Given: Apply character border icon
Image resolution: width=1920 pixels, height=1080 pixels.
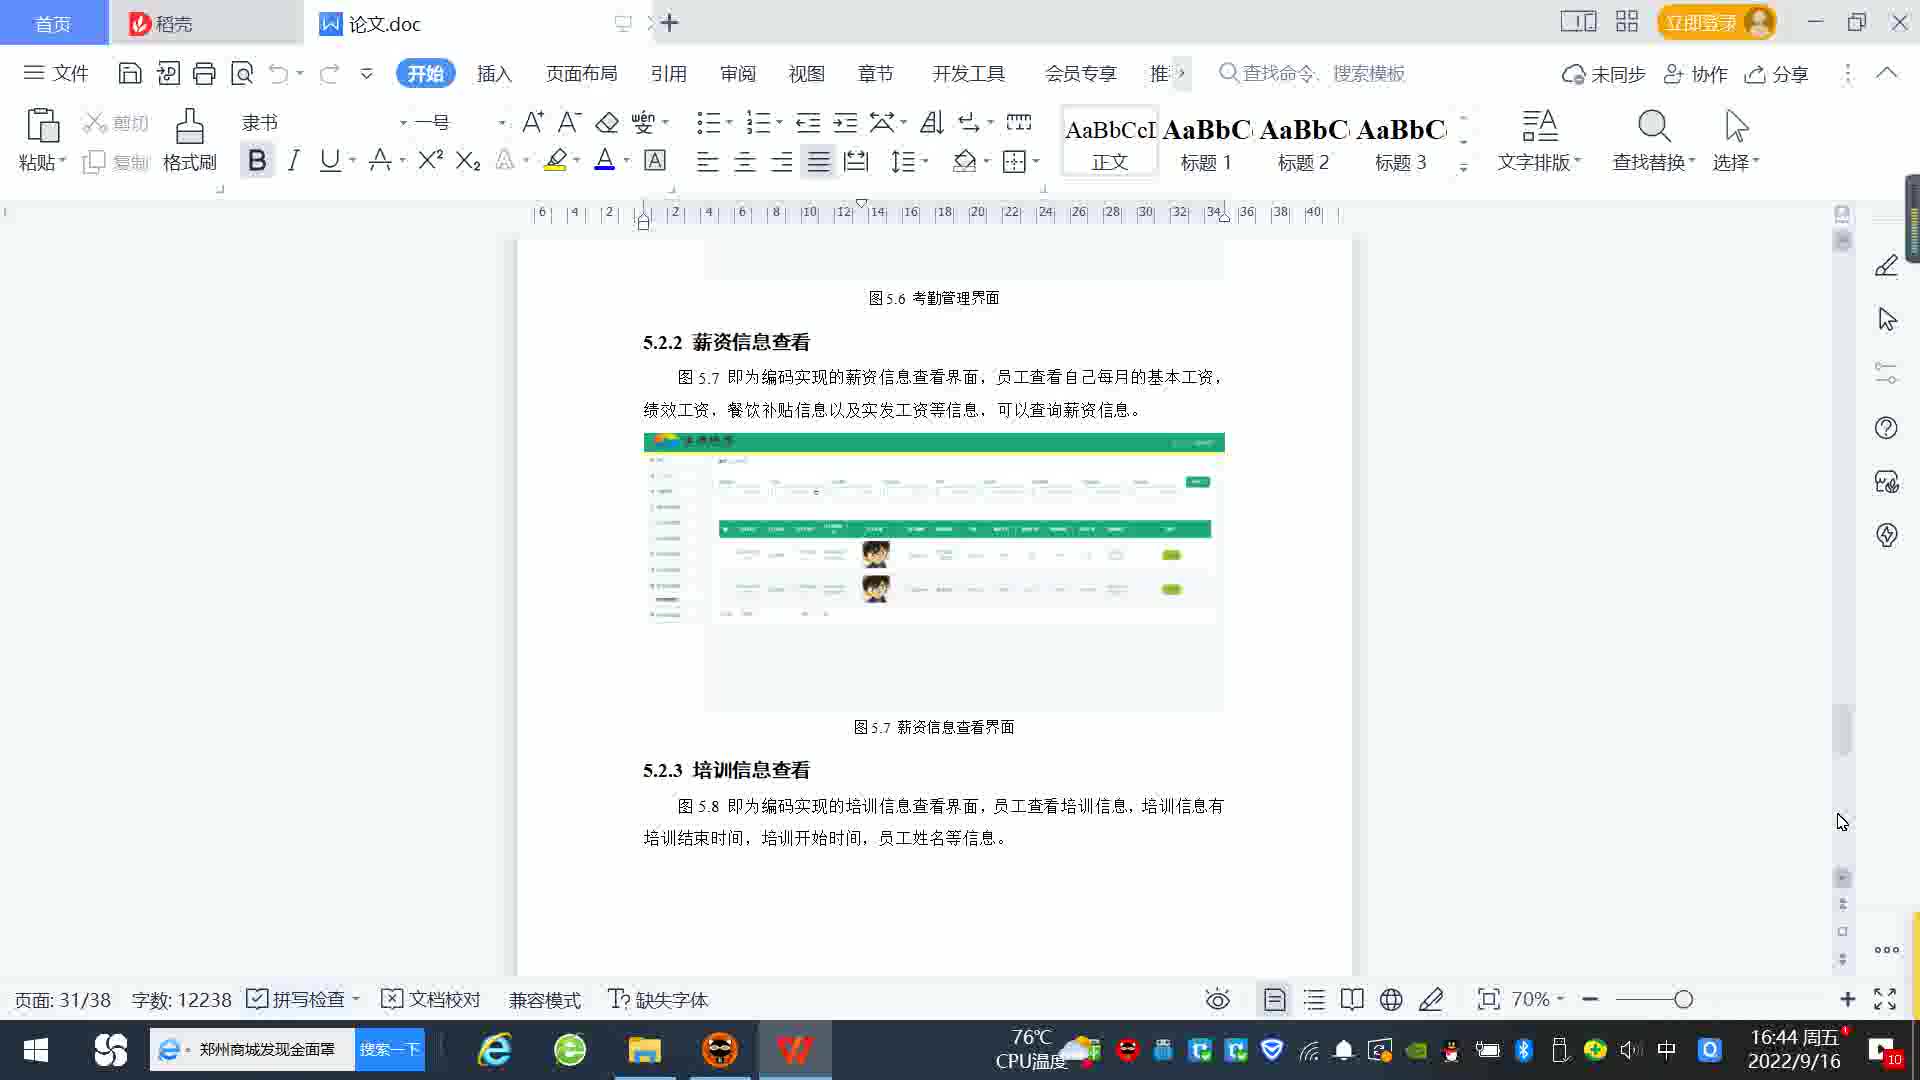Looking at the screenshot, I should pos(655,160).
